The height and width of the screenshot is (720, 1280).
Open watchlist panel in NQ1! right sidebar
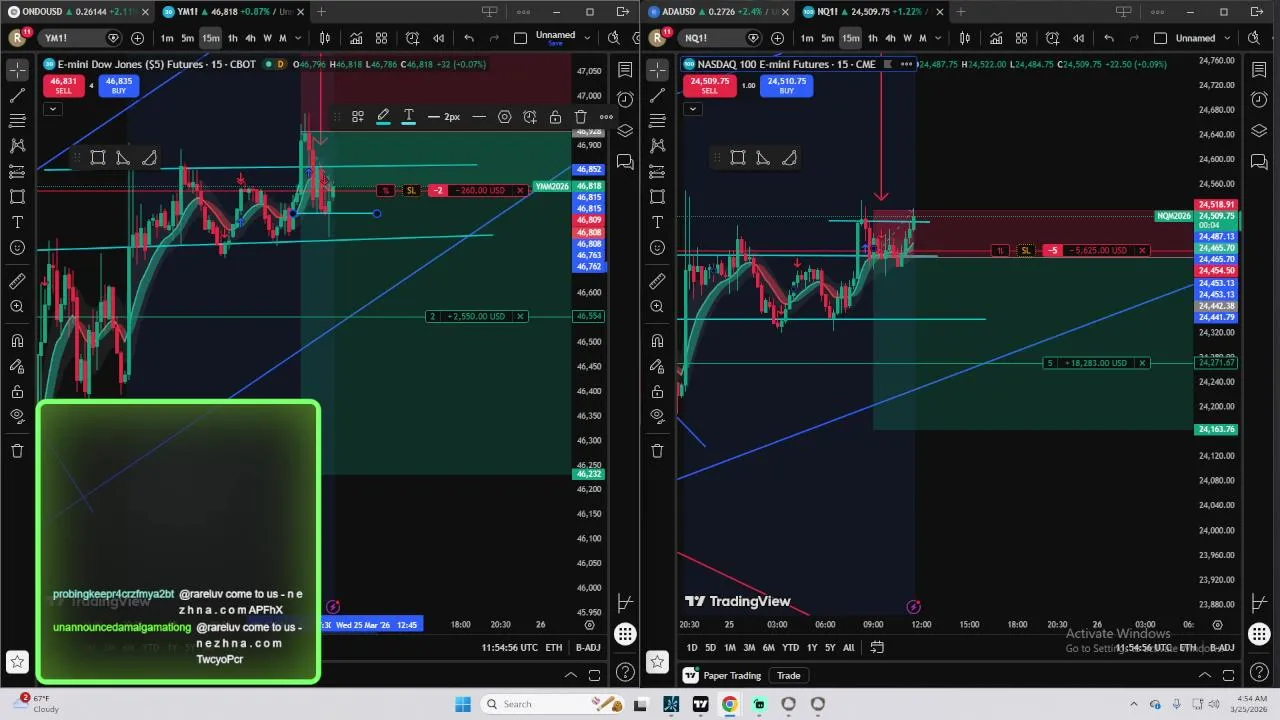1259,69
